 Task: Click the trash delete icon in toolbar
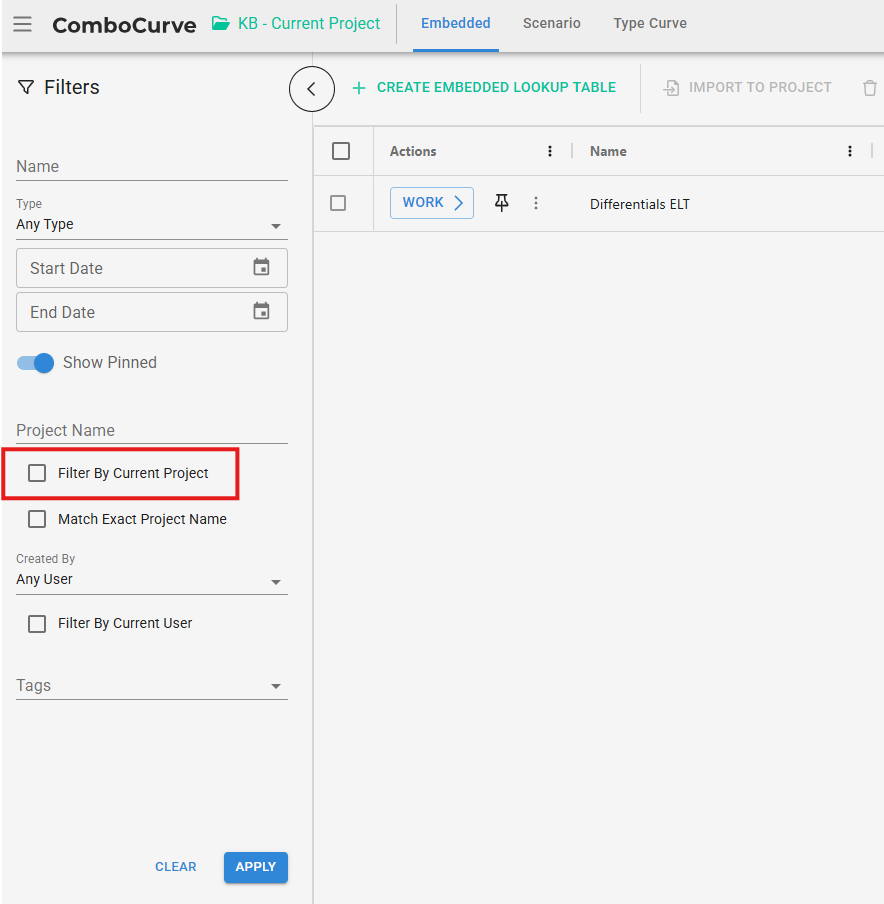(x=869, y=88)
